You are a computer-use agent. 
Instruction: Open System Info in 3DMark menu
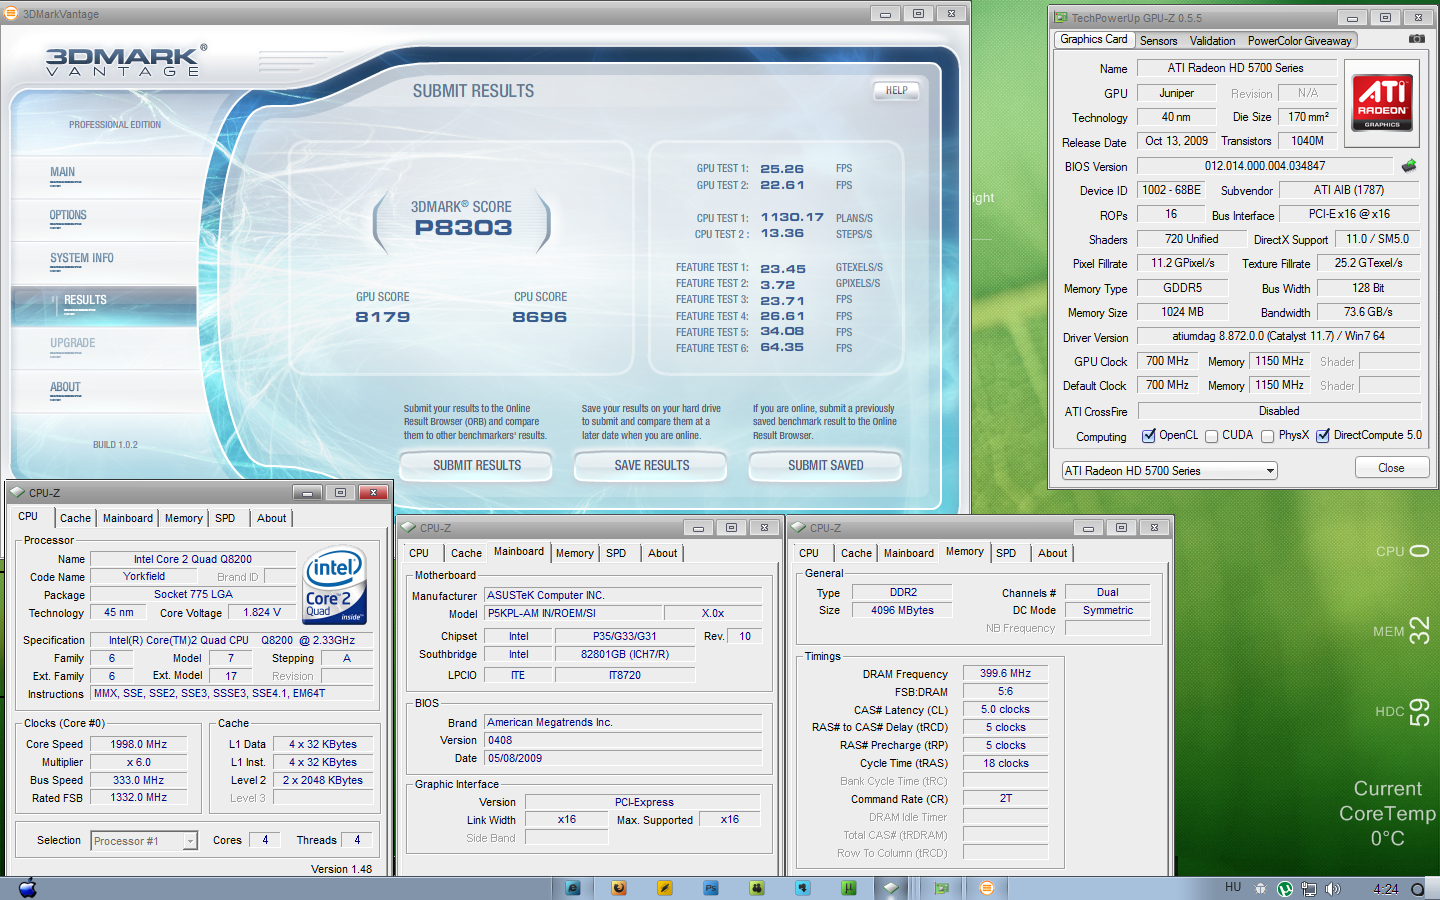[82, 258]
